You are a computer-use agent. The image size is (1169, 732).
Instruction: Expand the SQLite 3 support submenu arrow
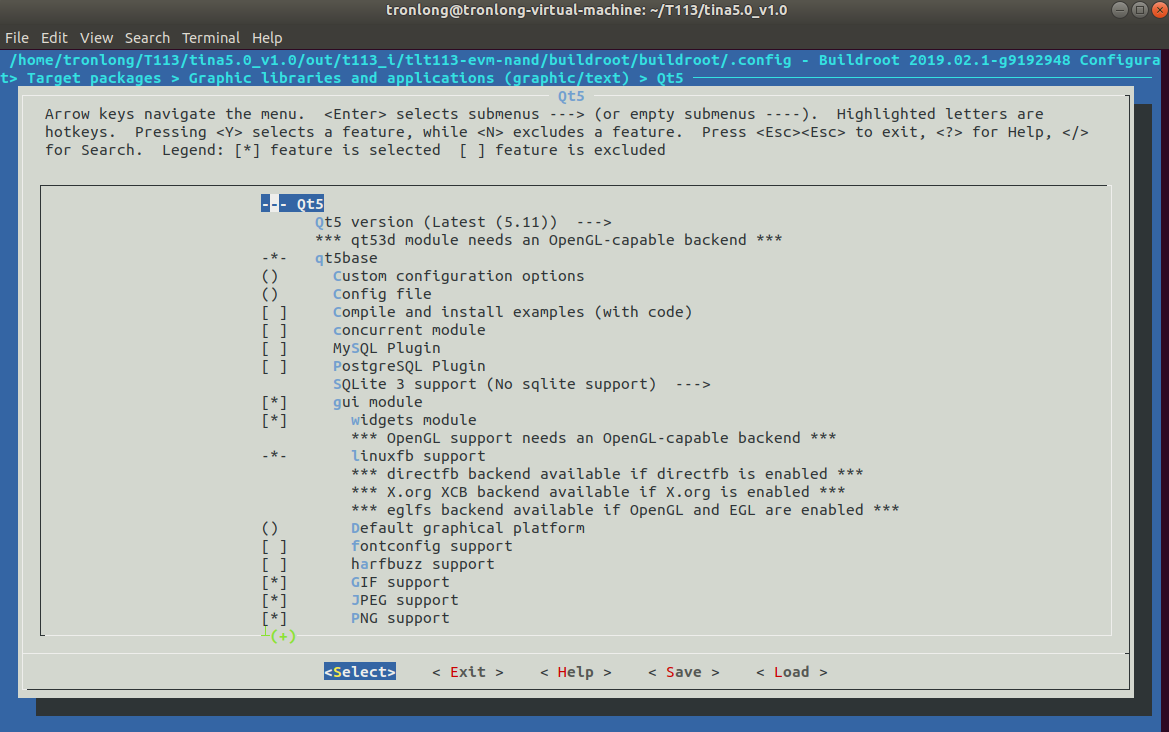pos(693,385)
